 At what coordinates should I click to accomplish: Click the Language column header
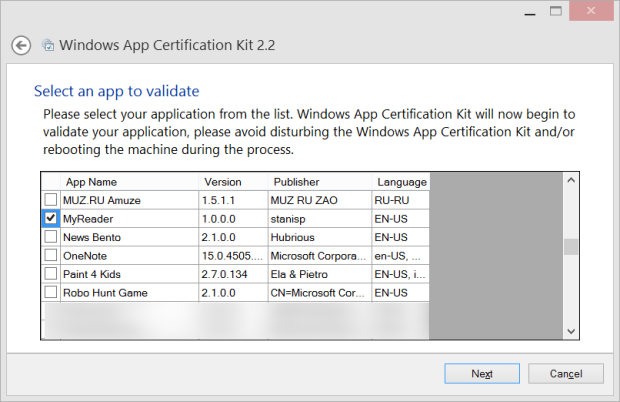coord(401,182)
